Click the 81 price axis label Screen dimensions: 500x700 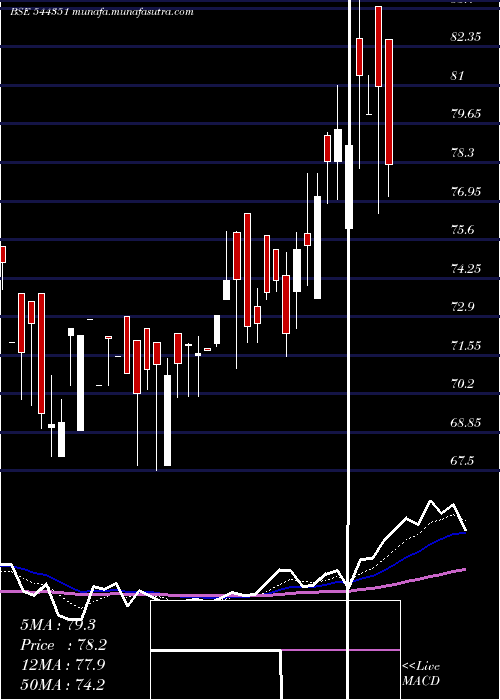458,76
